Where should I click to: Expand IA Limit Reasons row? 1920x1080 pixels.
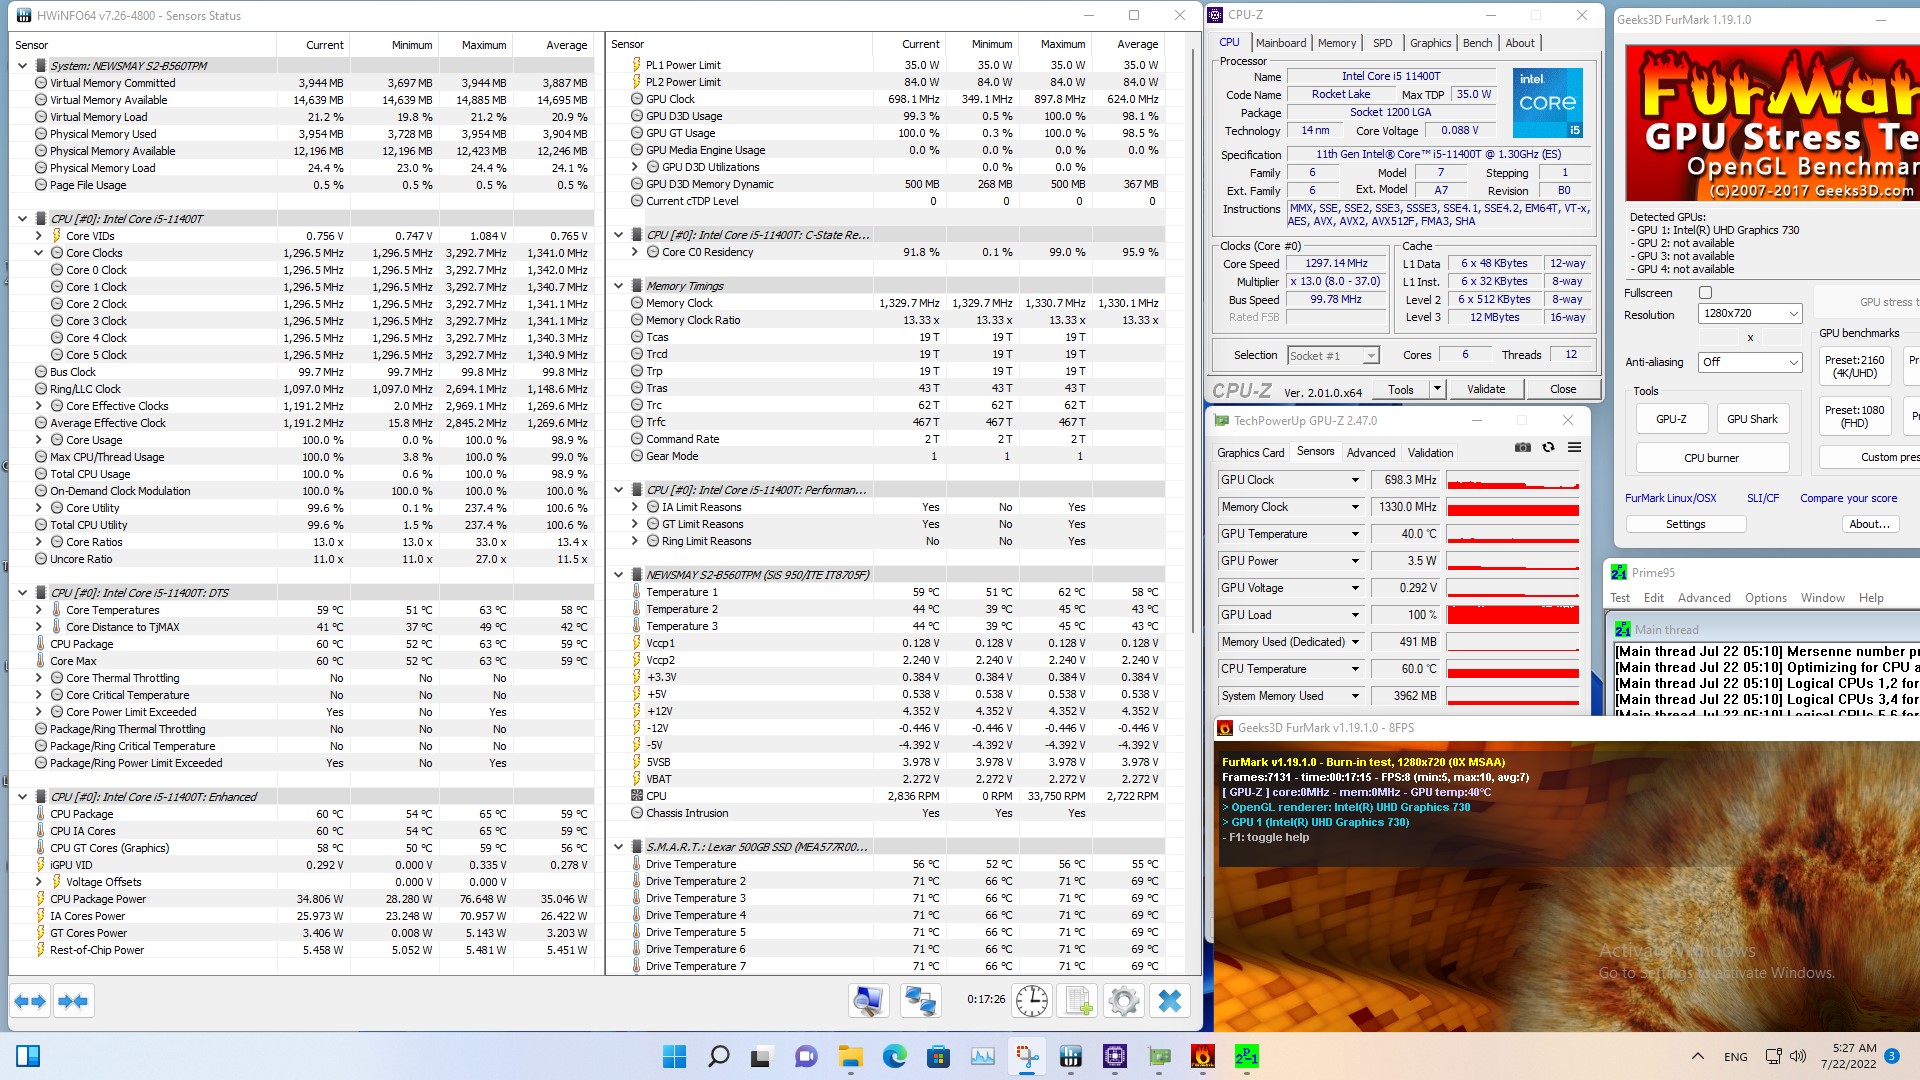635,507
